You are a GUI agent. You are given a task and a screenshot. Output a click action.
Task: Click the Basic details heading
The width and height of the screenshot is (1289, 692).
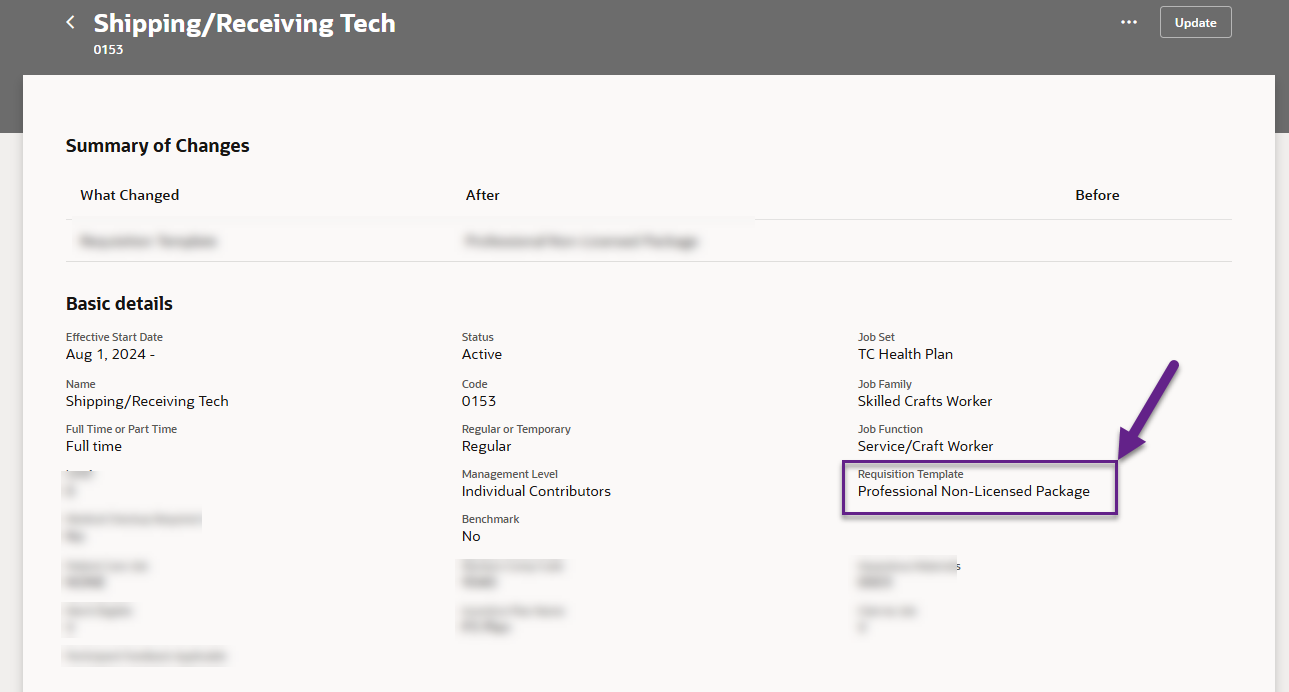click(119, 304)
